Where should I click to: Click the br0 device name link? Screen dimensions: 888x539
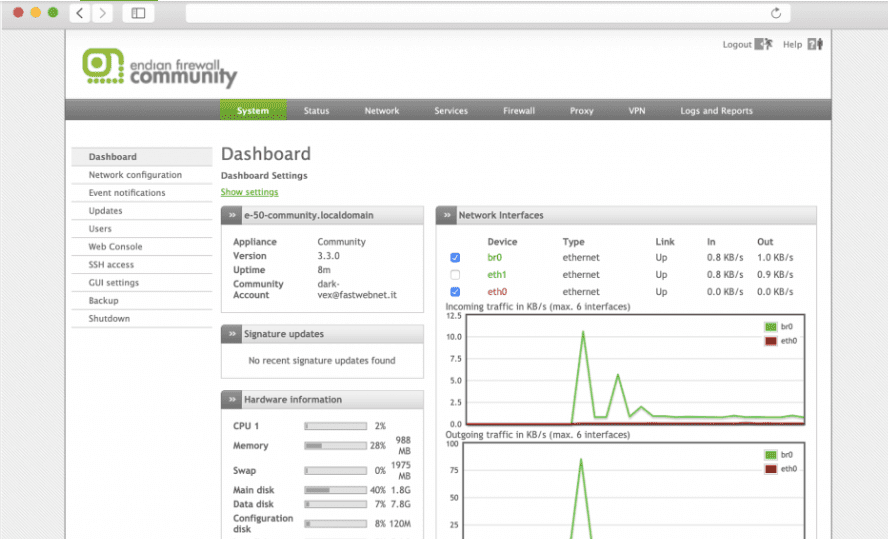click(494, 258)
